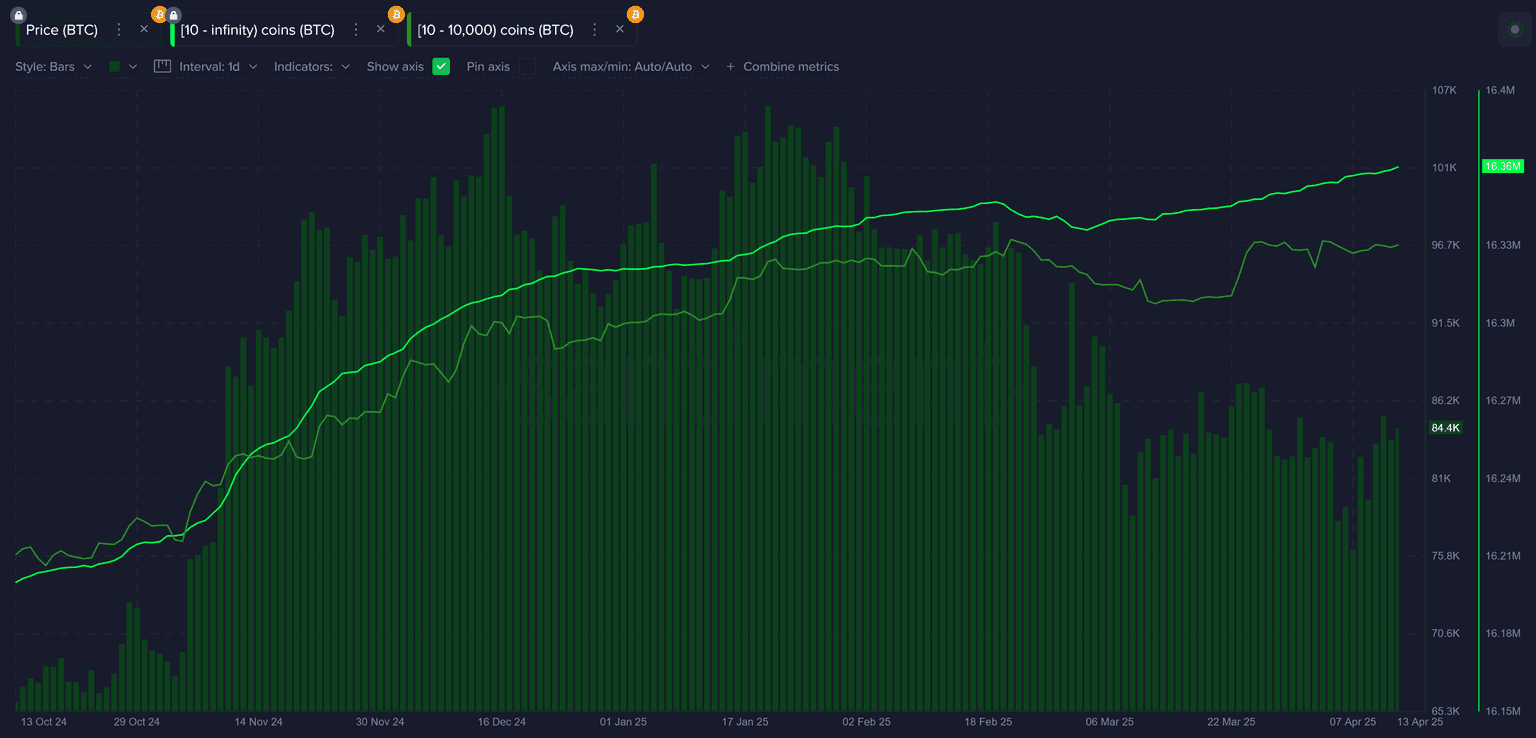Open options for [10 - 10,000) coins metric
This screenshot has height=738, width=1536.
point(595,30)
